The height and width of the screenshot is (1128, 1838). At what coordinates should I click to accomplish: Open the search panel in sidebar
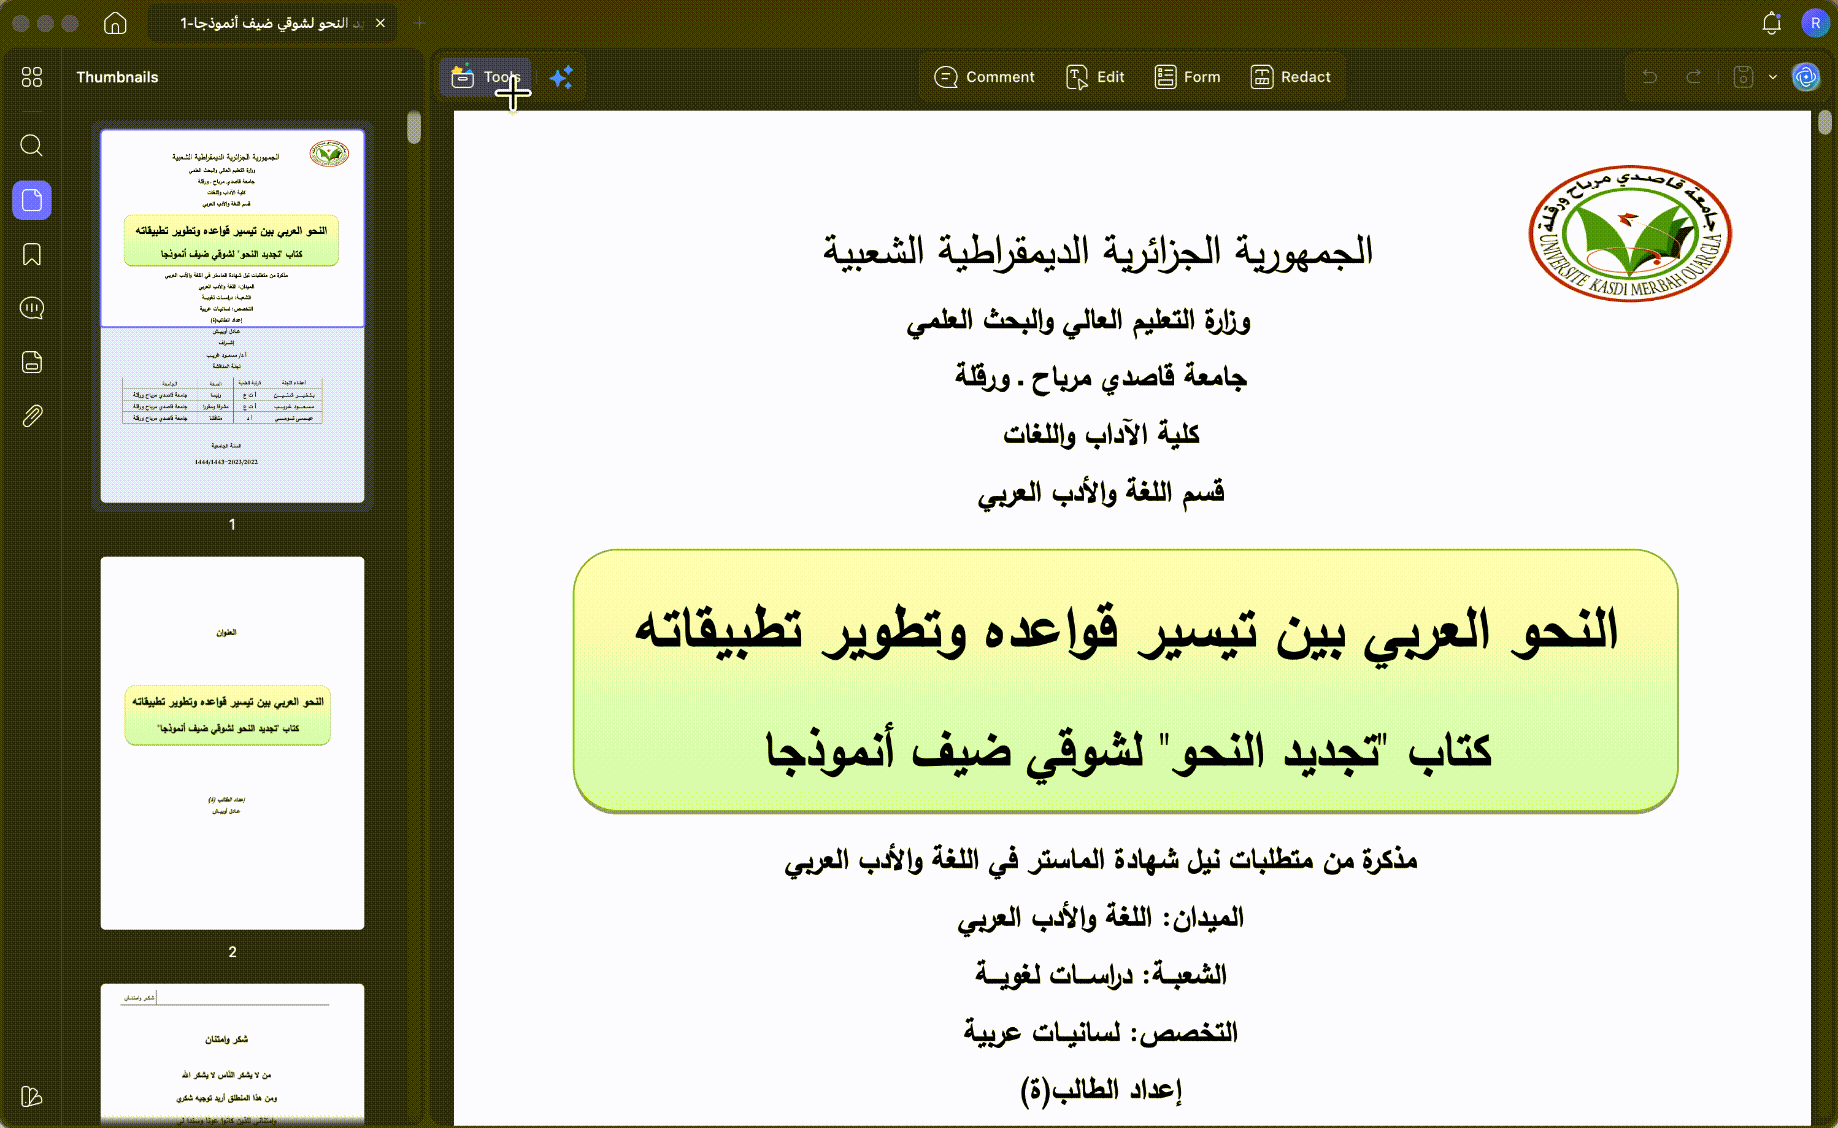32,146
